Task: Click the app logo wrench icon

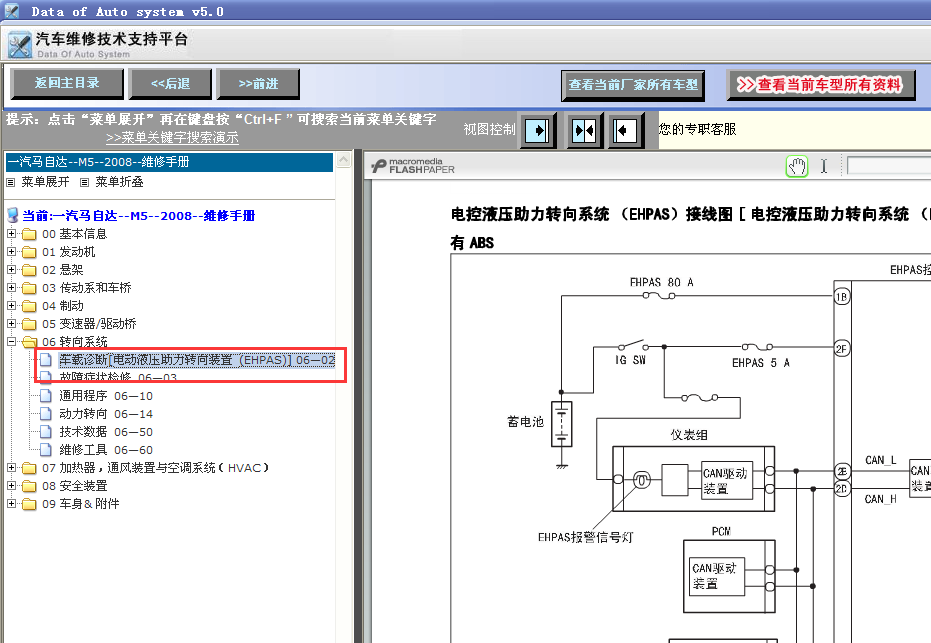Action: (x=20, y=45)
